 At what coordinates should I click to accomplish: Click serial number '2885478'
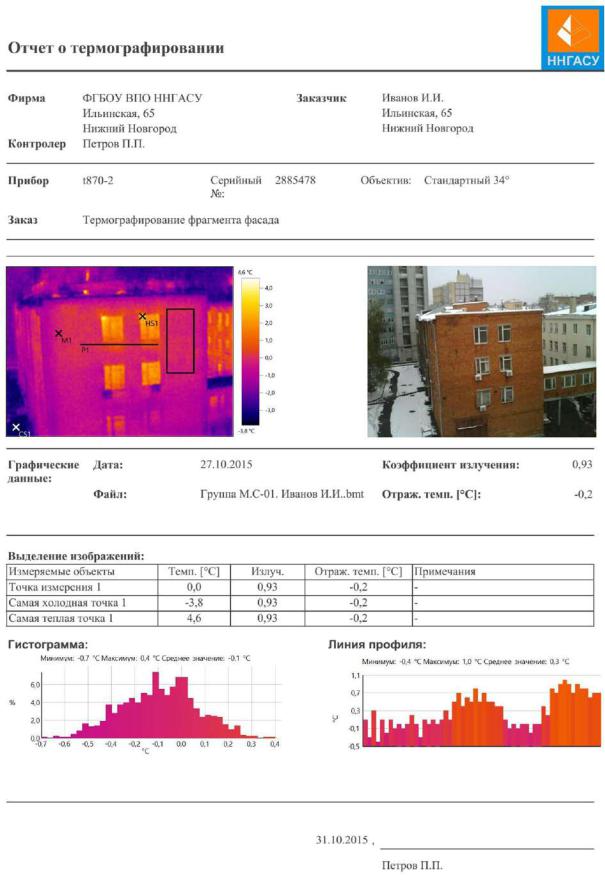pos(295,180)
